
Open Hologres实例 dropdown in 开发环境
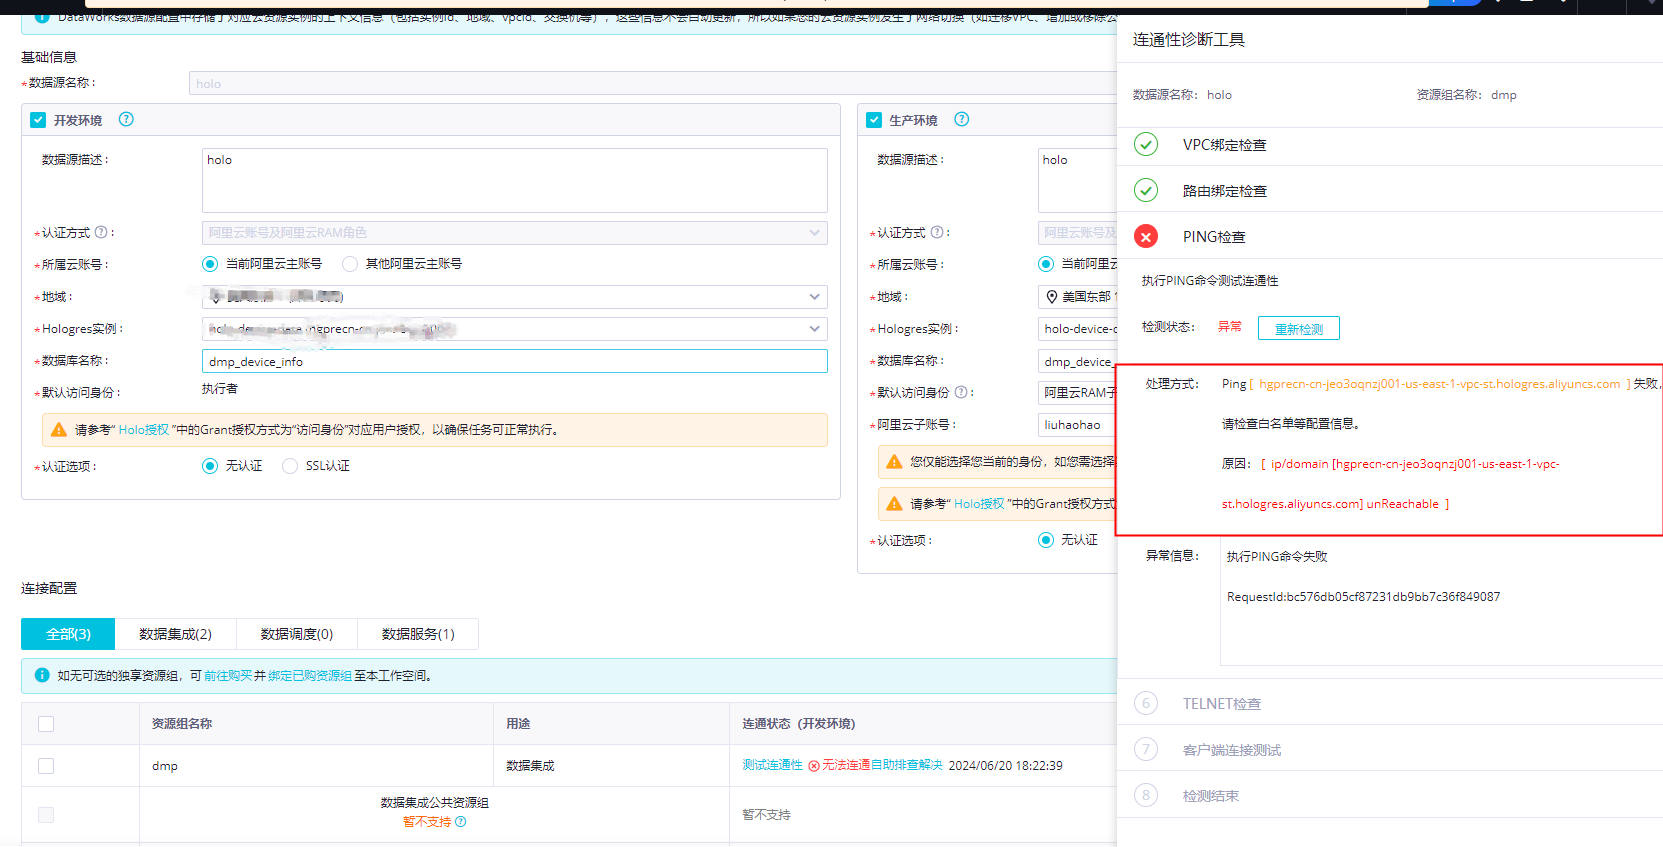(514, 329)
